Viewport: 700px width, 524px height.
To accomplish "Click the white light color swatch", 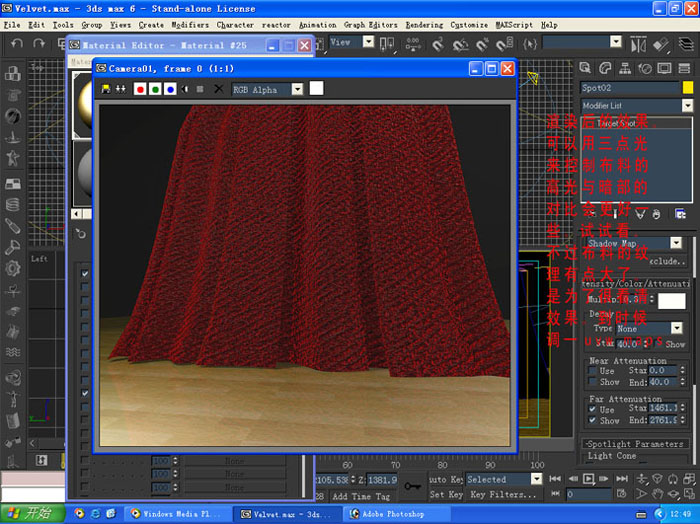I will (672, 301).
